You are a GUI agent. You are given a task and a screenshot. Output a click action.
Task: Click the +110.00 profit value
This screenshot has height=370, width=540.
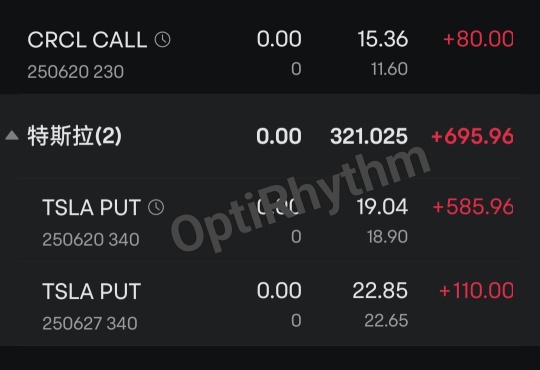477,291
